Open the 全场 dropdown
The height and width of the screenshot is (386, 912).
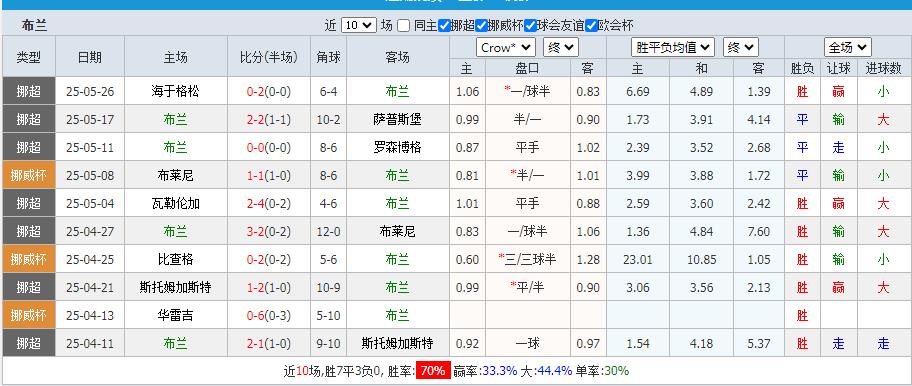tap(847, 48)
